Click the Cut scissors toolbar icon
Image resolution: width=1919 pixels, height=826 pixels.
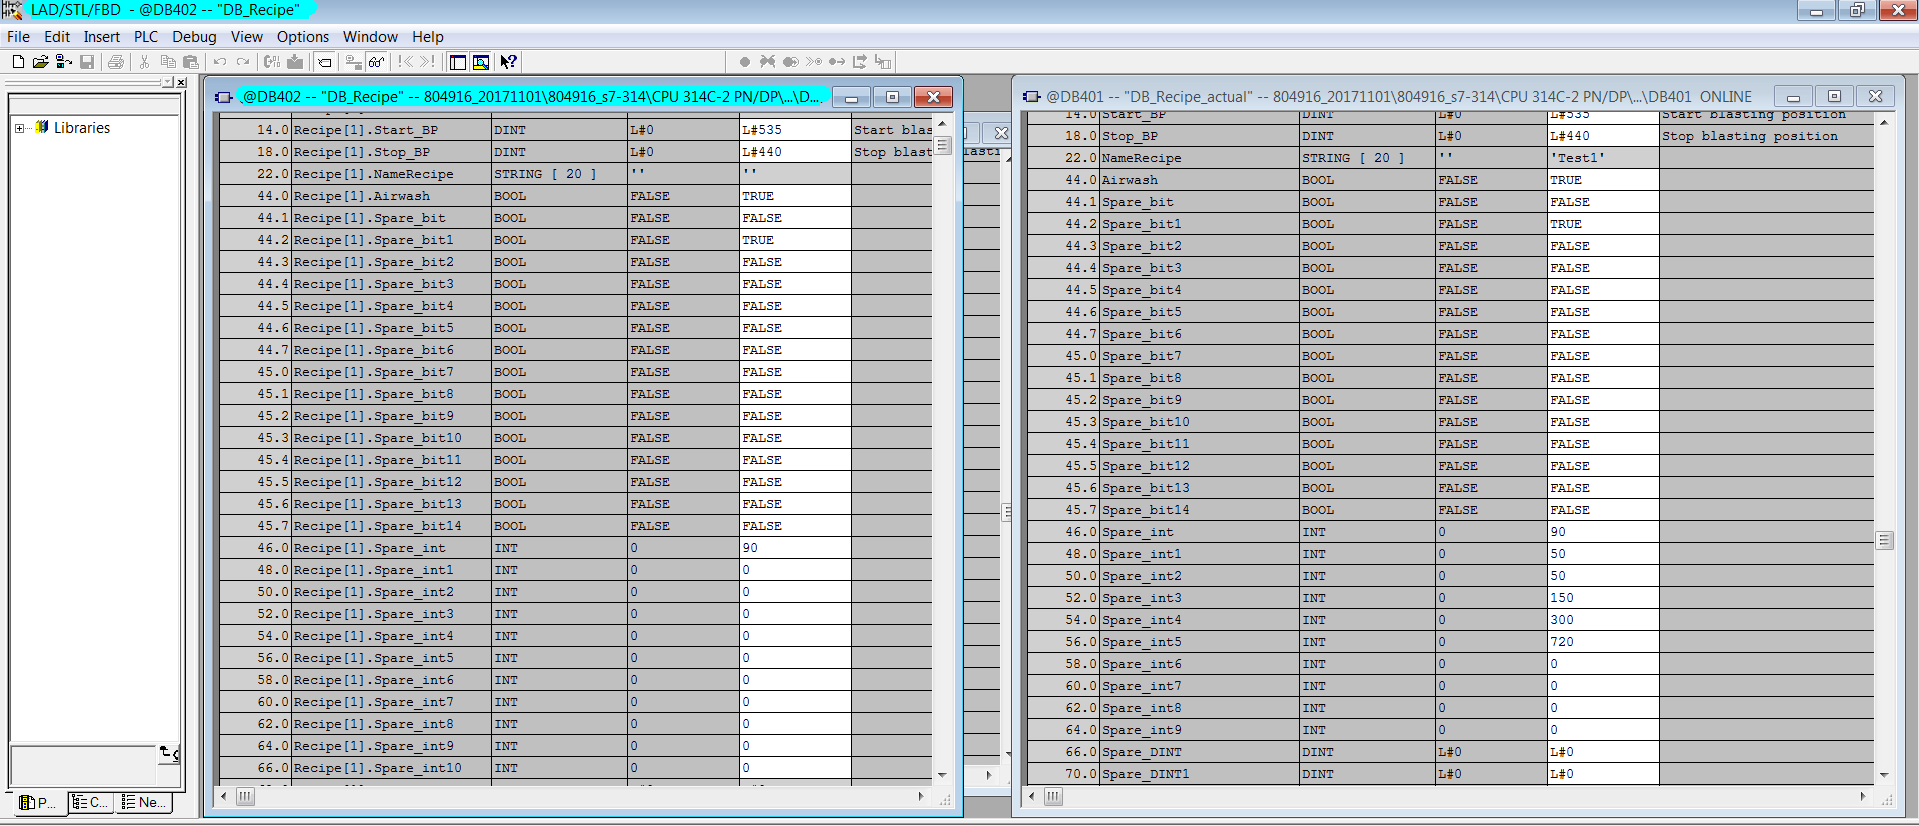pyautogui.click(x=145, y=62)
